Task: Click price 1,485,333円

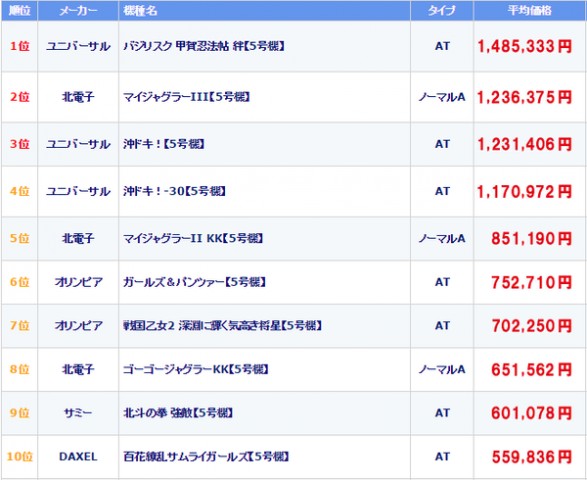Action: coord(525,46)
